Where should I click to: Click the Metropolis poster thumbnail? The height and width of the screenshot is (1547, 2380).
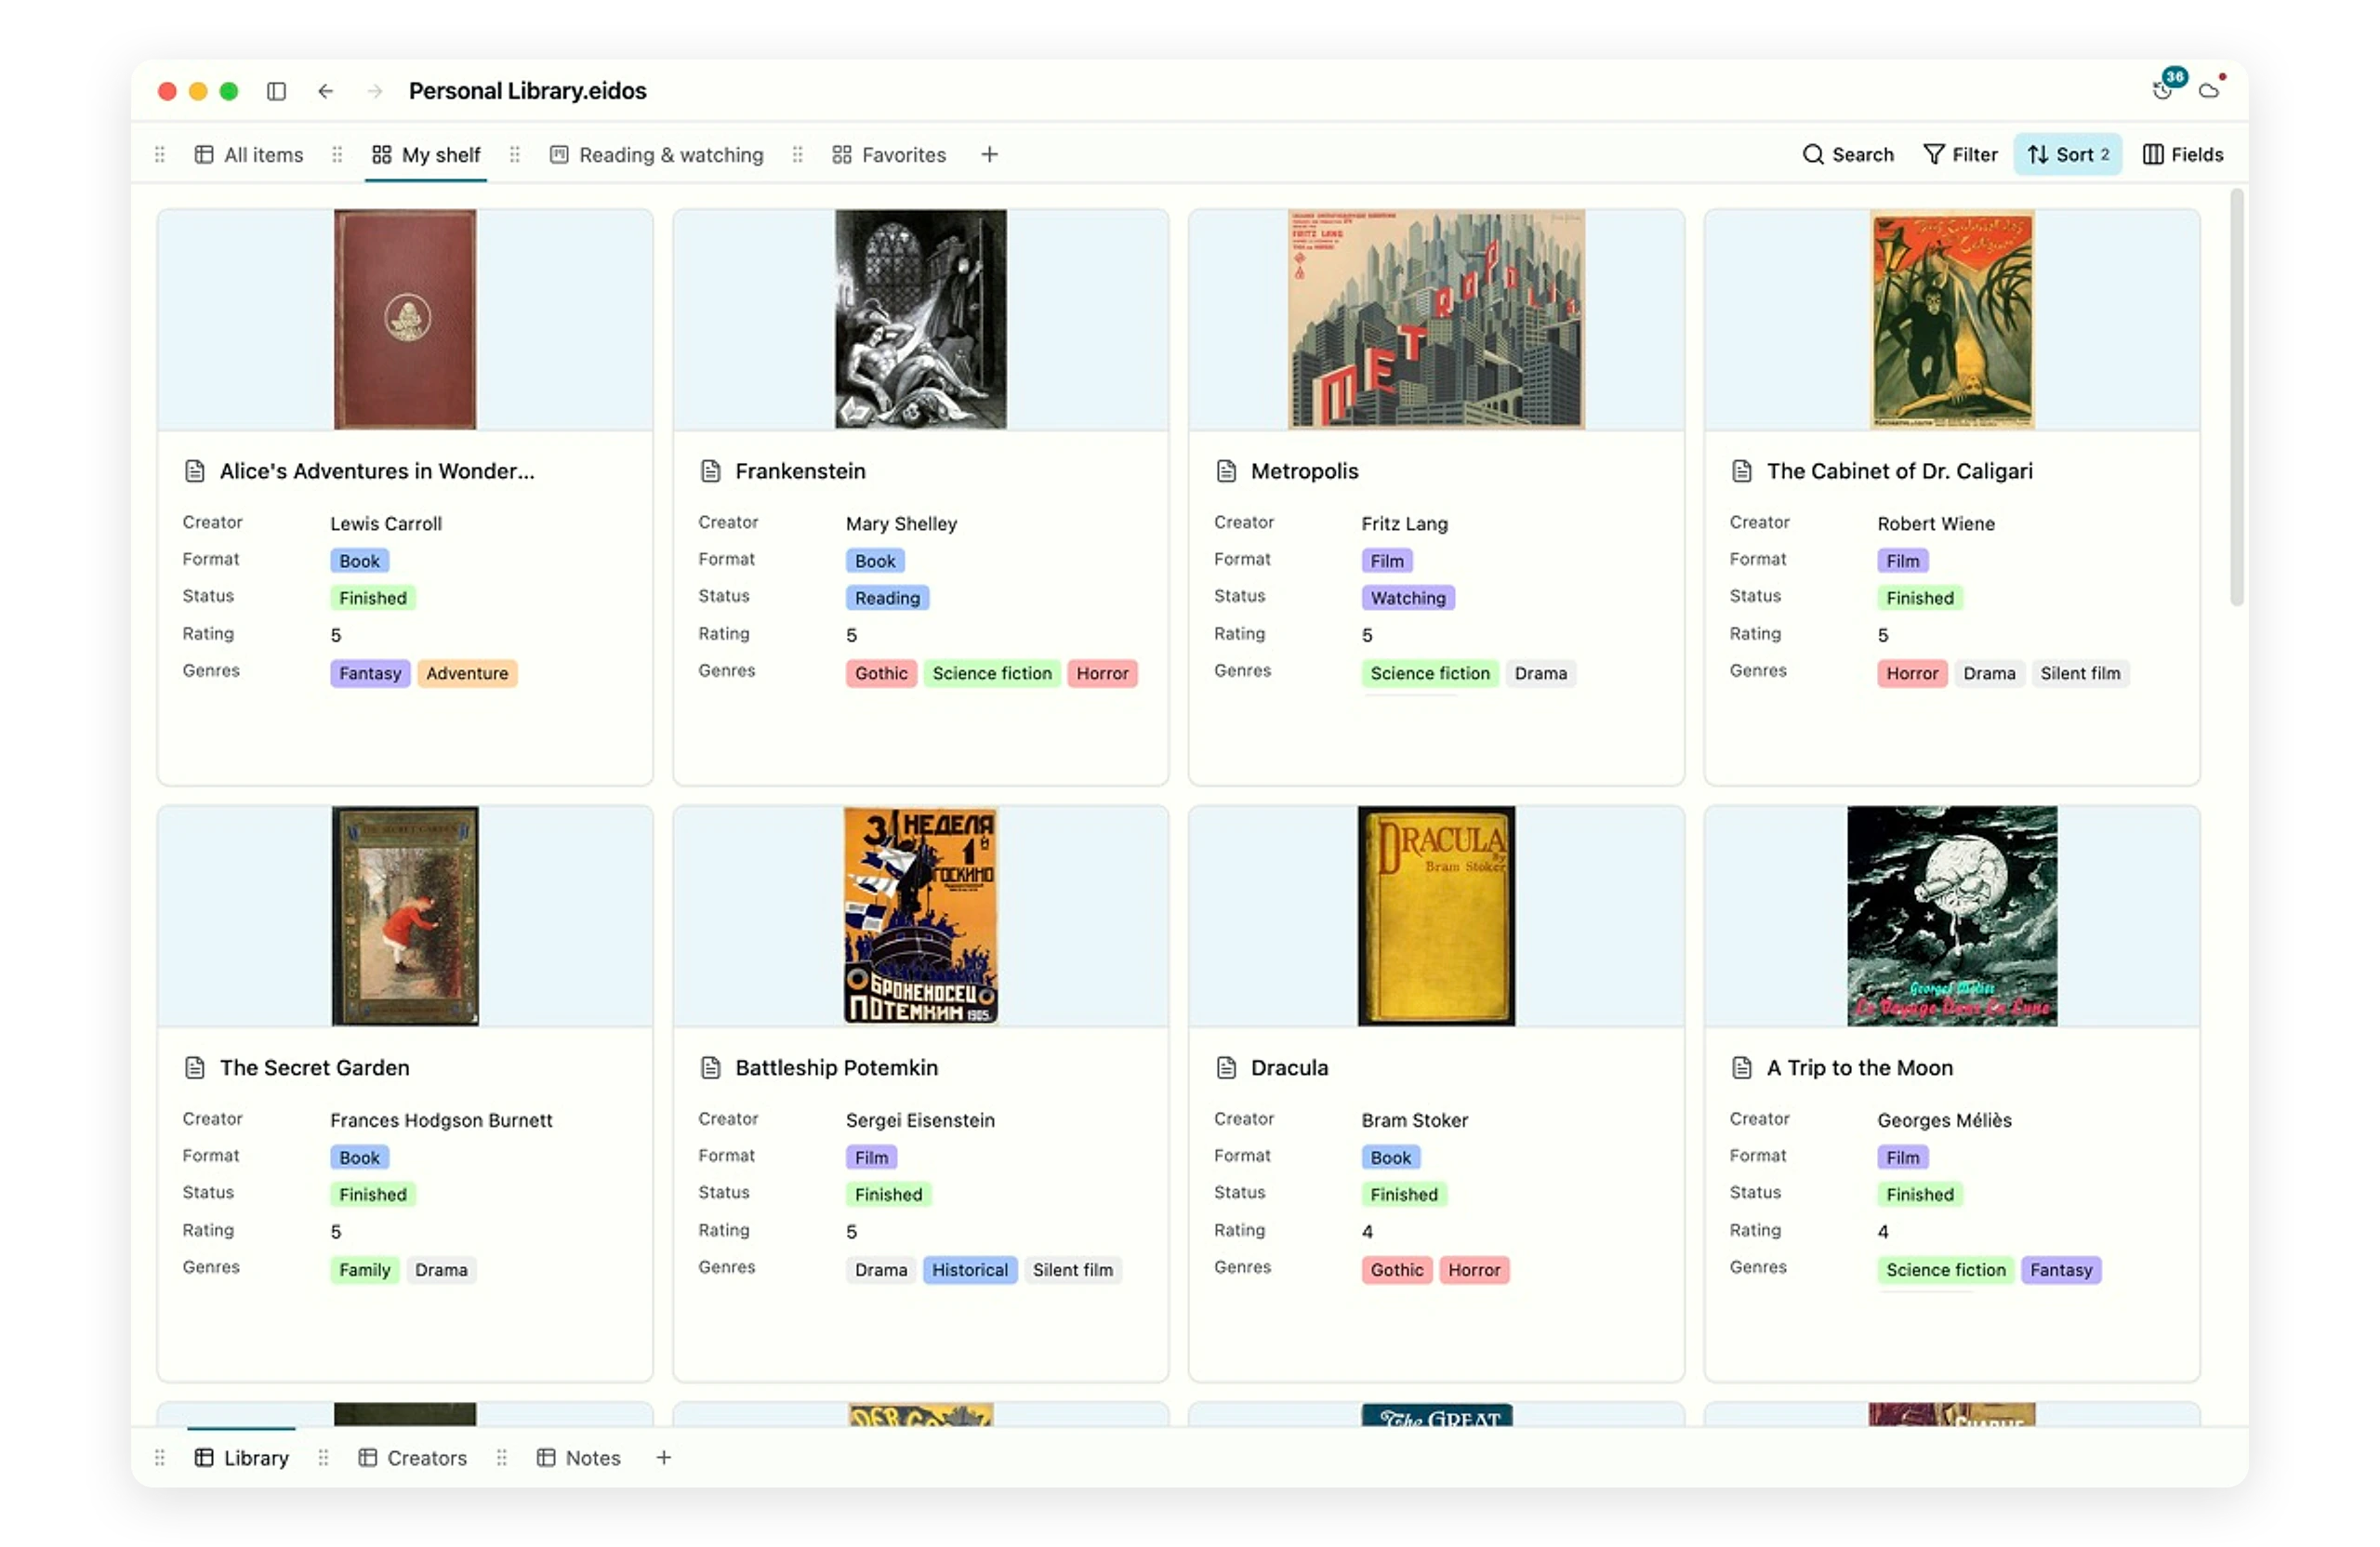tap(1436, 319)
